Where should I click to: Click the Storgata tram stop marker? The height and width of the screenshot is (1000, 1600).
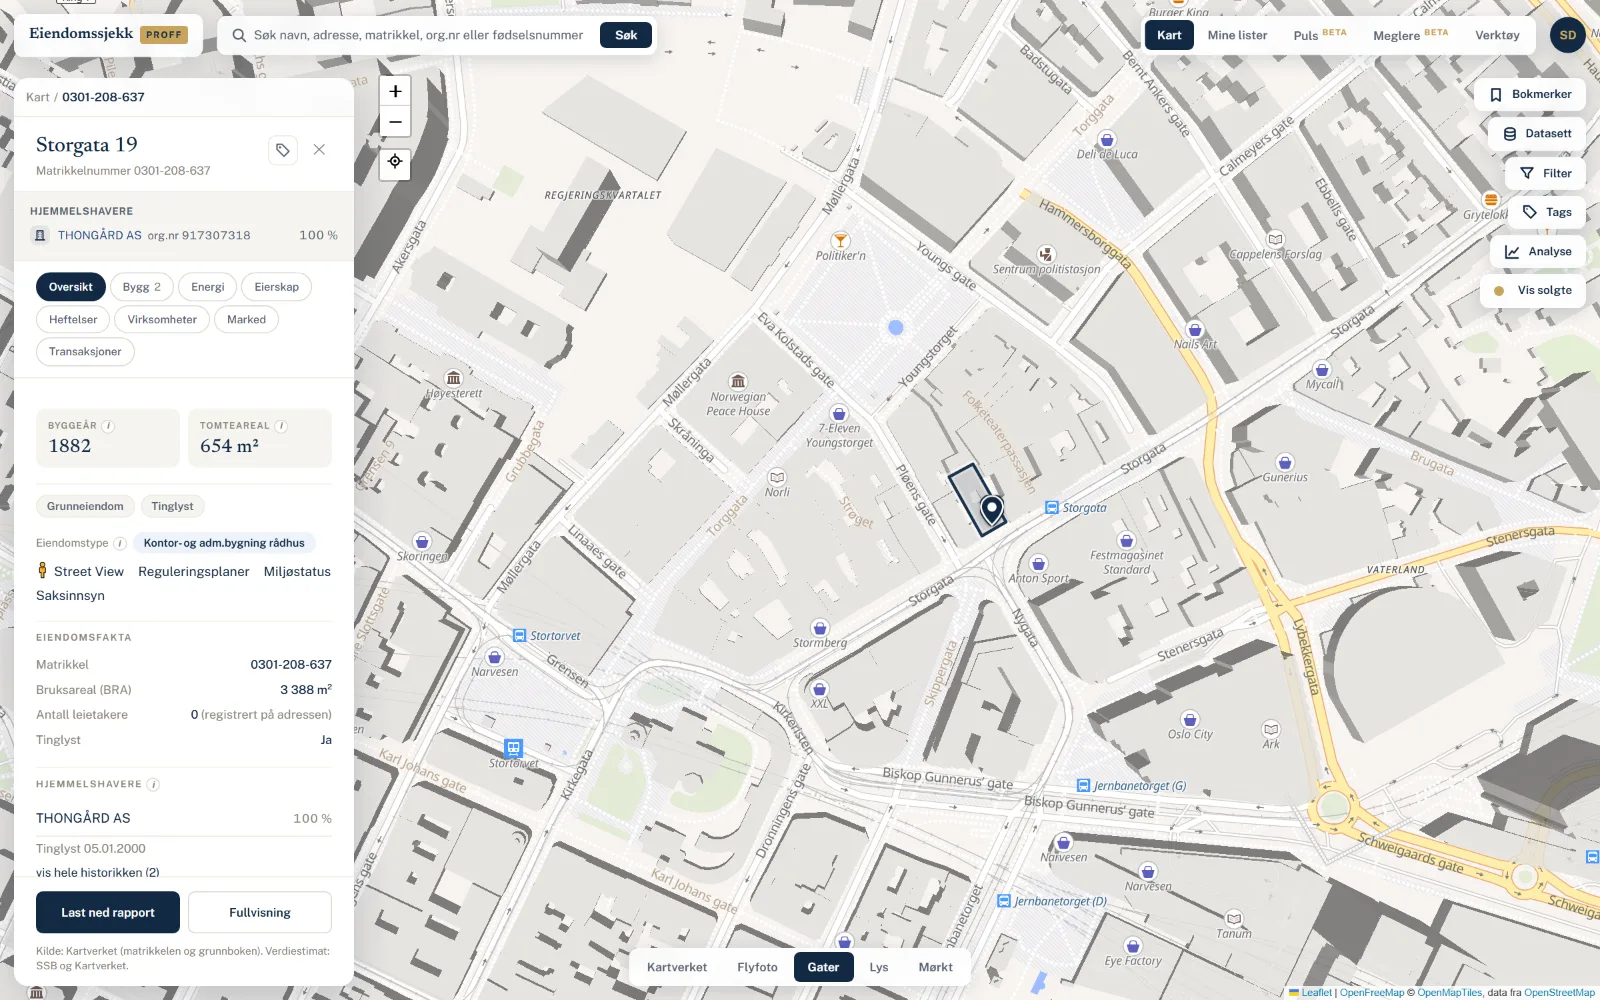tap(1051, 508)
